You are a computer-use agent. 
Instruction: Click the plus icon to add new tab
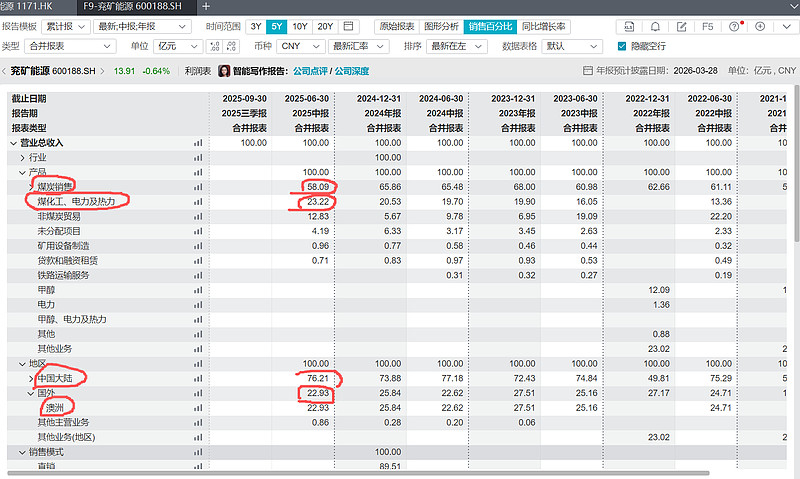coord(206,6)
